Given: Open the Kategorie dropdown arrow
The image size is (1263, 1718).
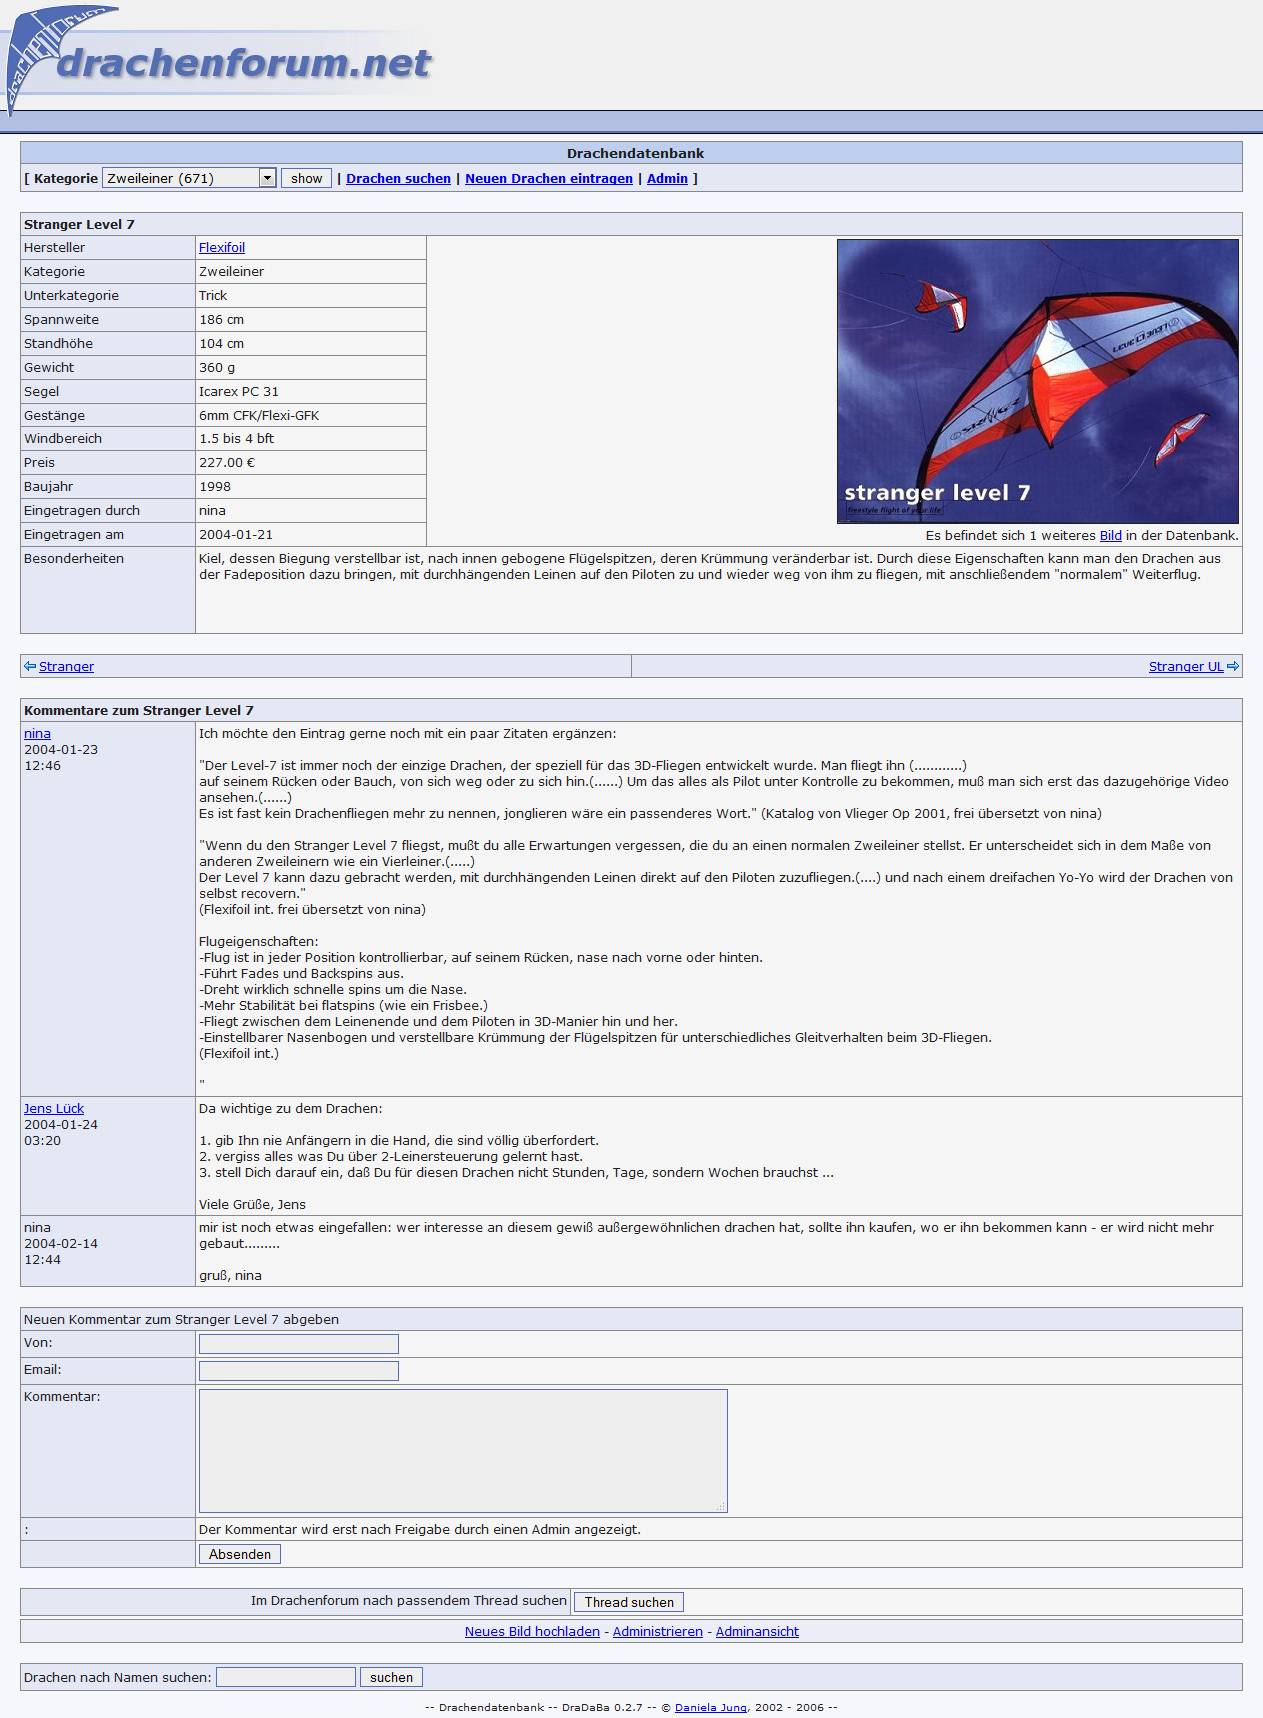Looking at the screenshot, I should (267, 178).
